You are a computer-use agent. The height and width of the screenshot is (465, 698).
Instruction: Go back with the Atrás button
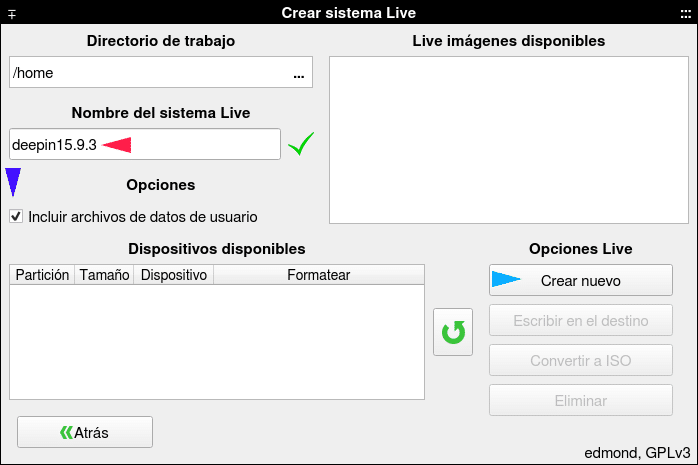[85, 432]
